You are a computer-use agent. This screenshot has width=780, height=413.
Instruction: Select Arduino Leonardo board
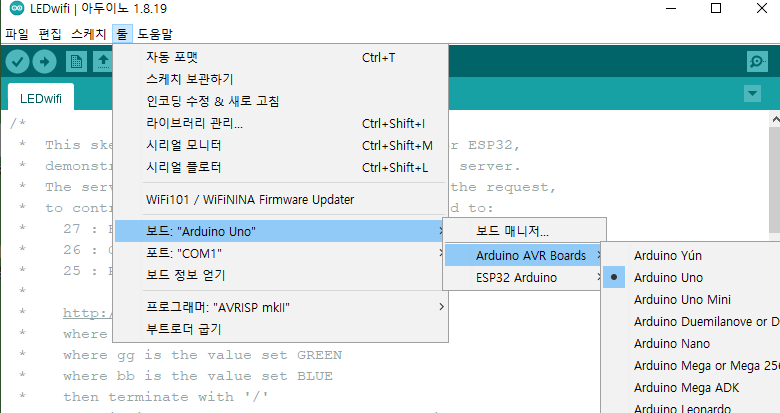[x=690, y=407]
